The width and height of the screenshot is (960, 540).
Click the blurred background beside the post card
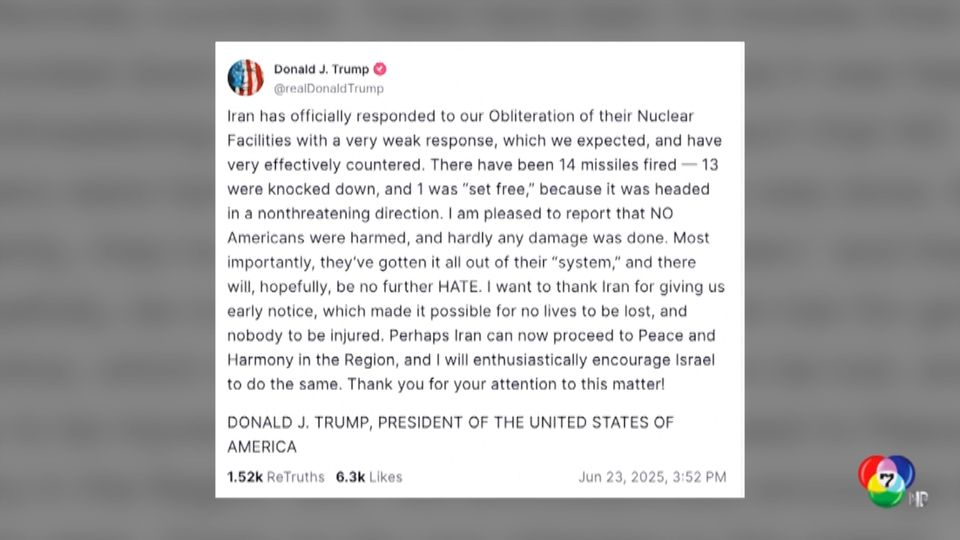pos(107,269)
